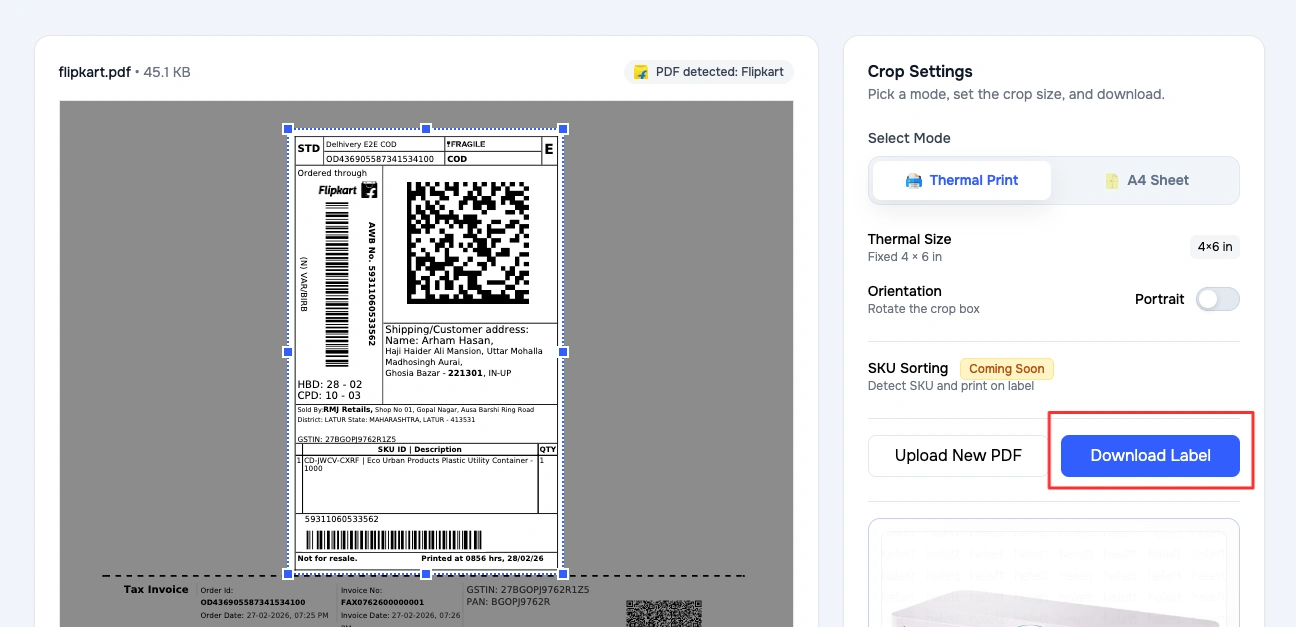Click the 'Pick a mode, set the crop size' subtitle
This screenshot has height=627, width=1296.
point(1016,94)
